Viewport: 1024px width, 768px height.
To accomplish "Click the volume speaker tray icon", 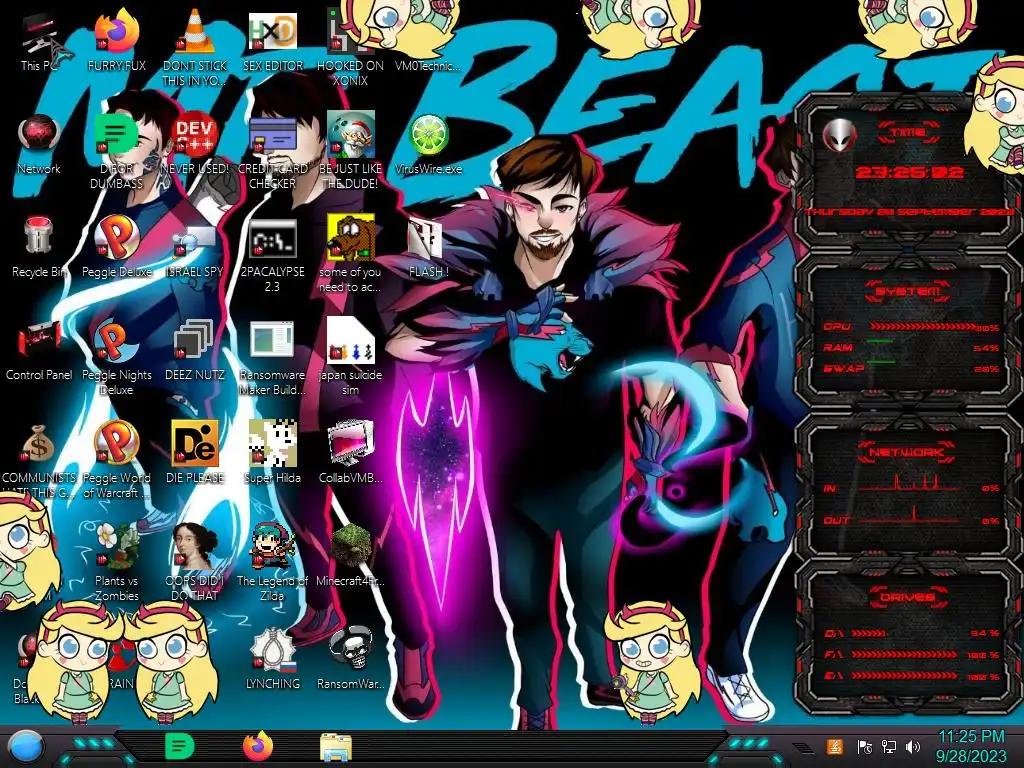I will 913,746.
